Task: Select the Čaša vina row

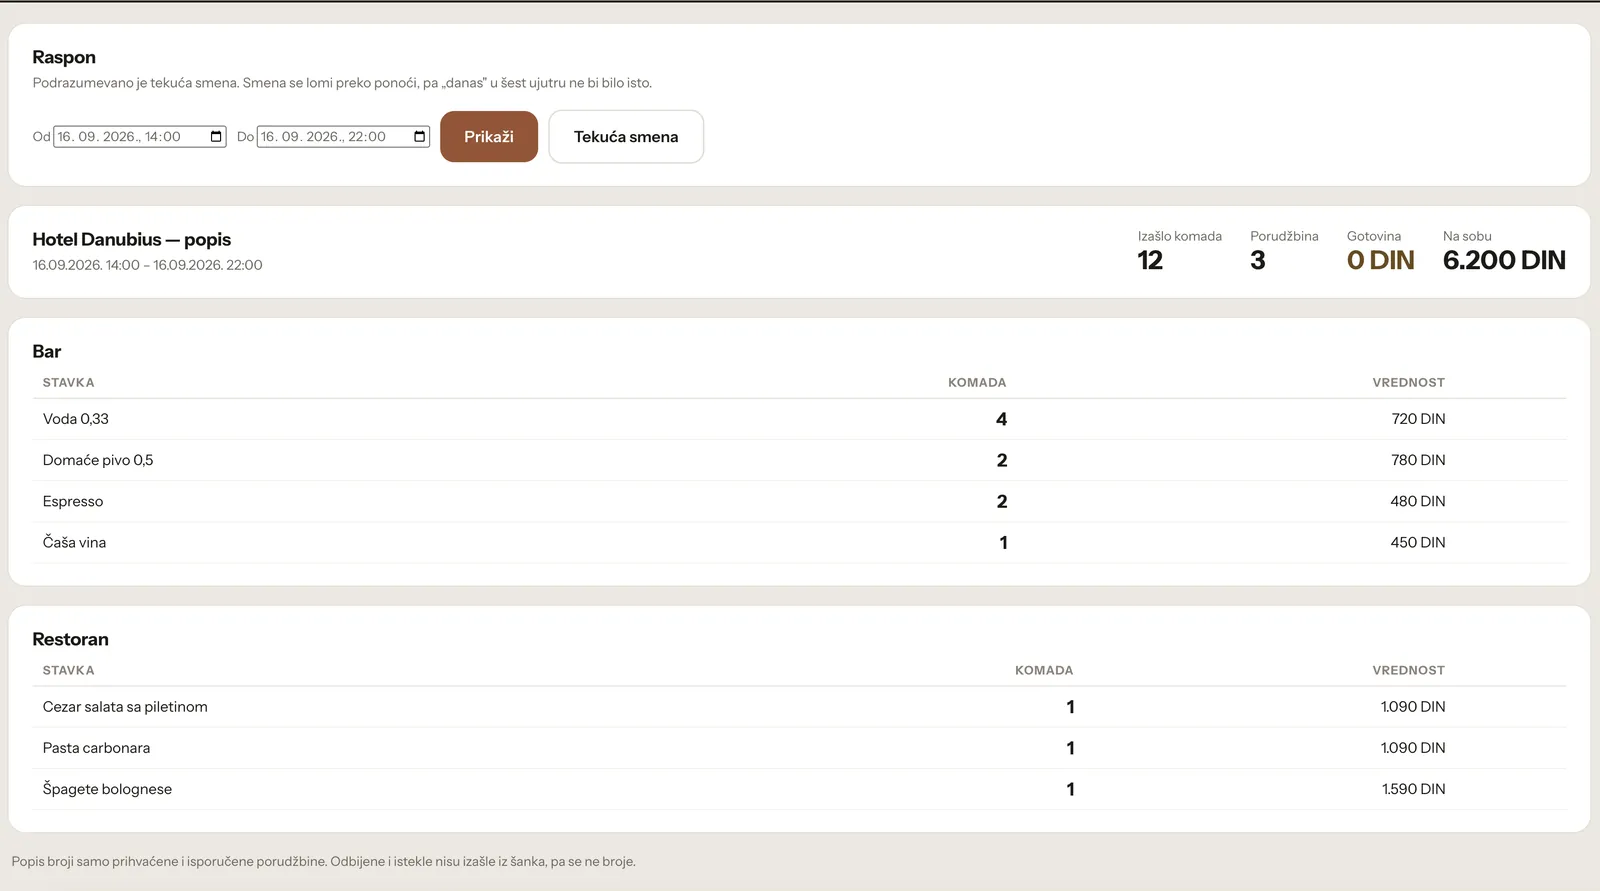Action: 799,542
